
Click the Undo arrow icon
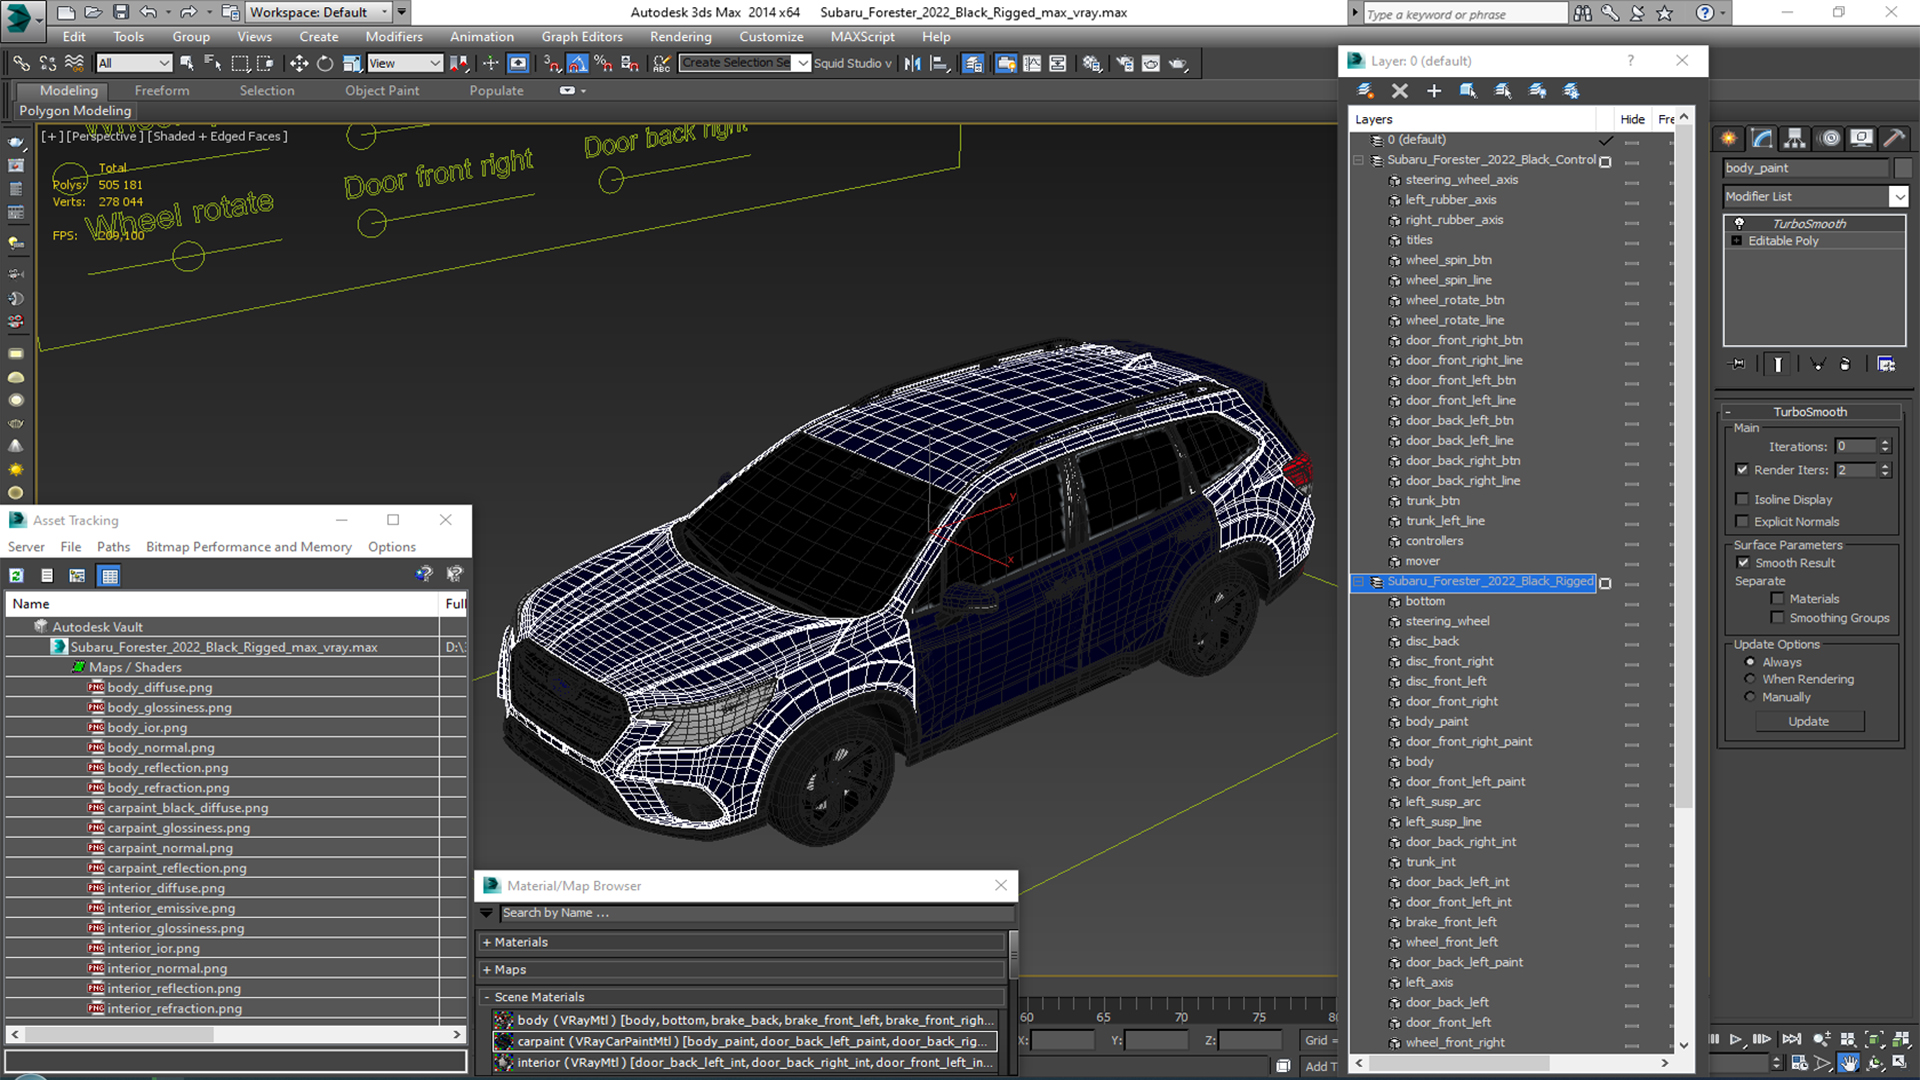[147, 12]
